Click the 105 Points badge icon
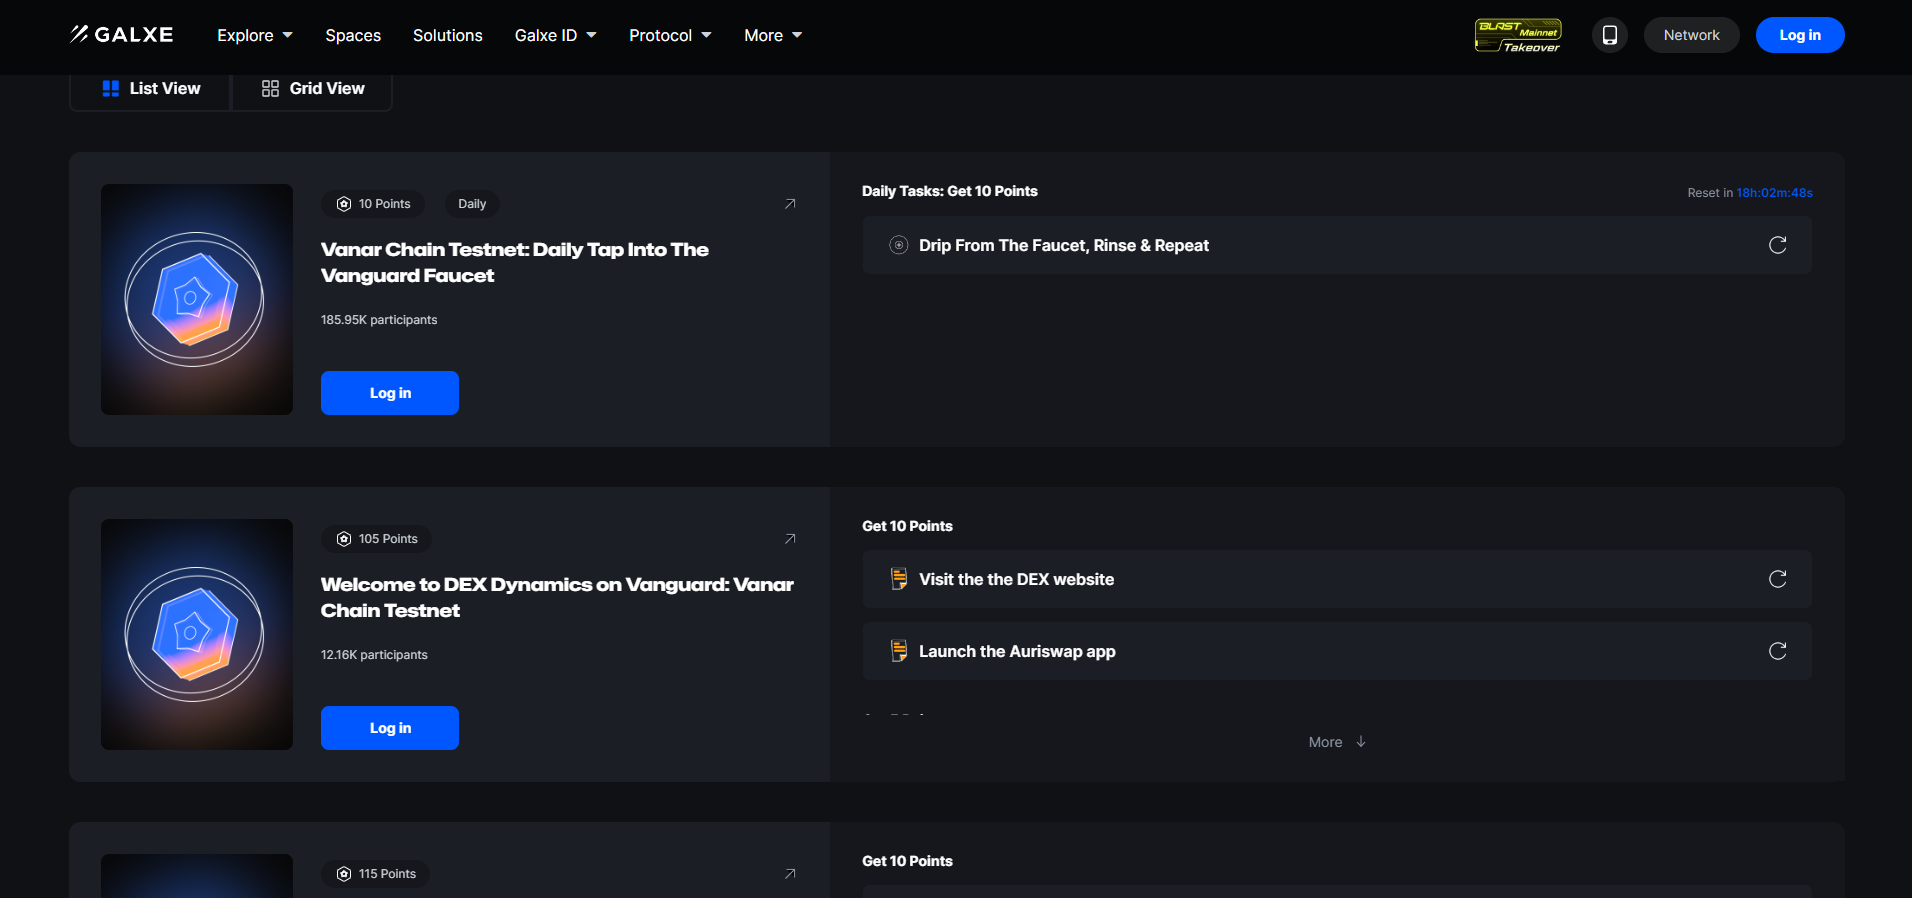Screen dimensions: 1912x898 344,539
